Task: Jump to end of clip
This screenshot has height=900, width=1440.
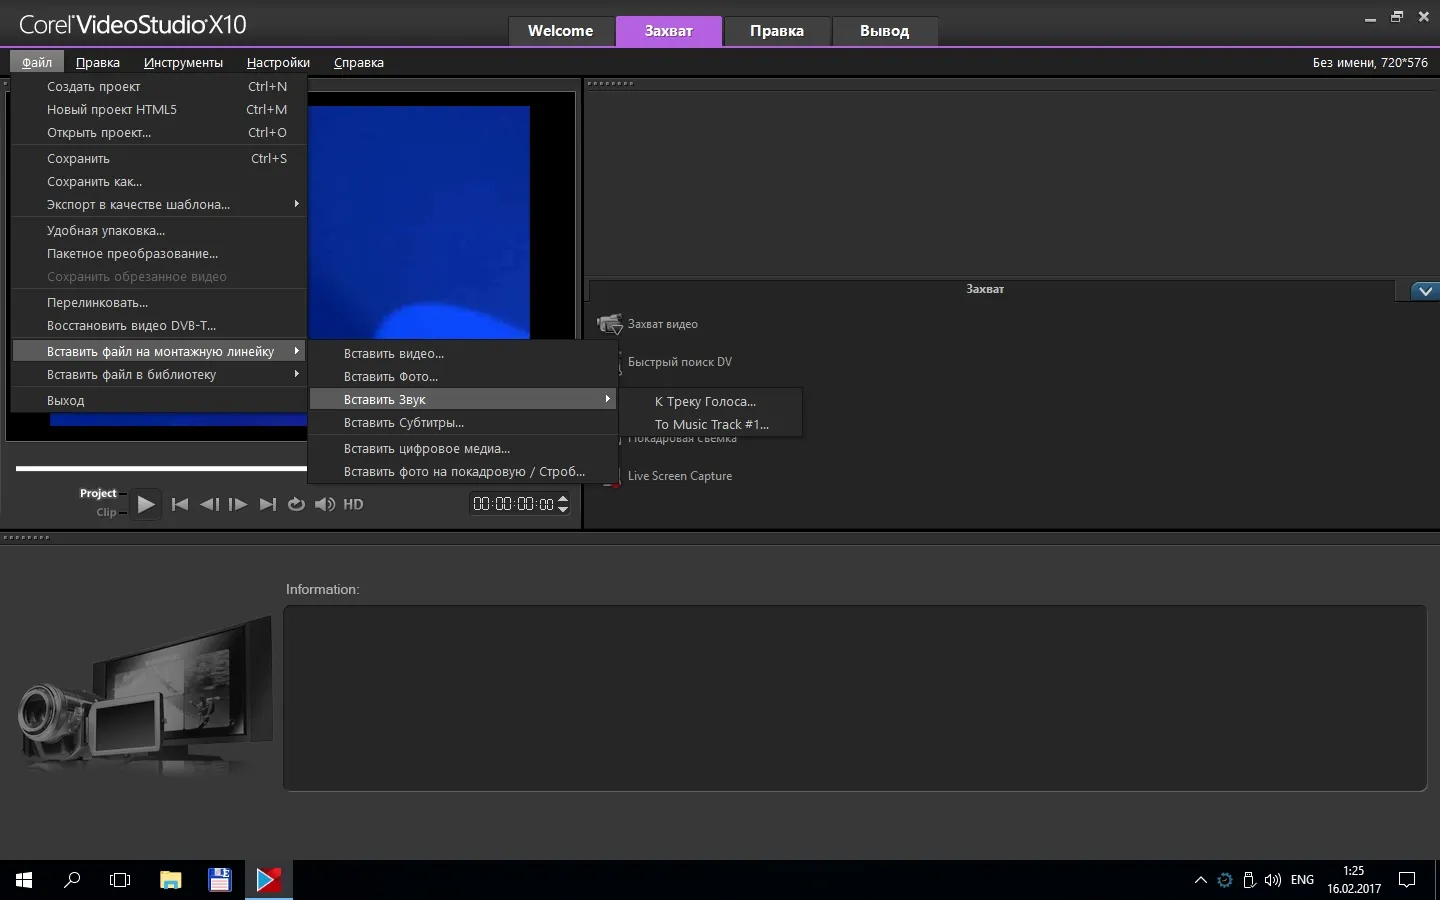Action: tap(267, 505)
